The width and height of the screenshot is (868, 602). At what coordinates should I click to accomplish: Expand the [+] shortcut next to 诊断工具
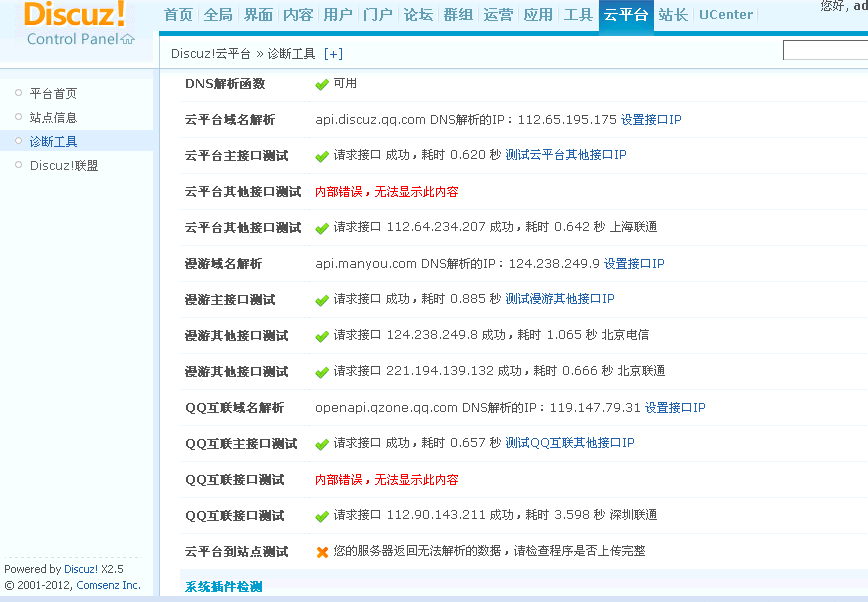click(x=333, y=54)
